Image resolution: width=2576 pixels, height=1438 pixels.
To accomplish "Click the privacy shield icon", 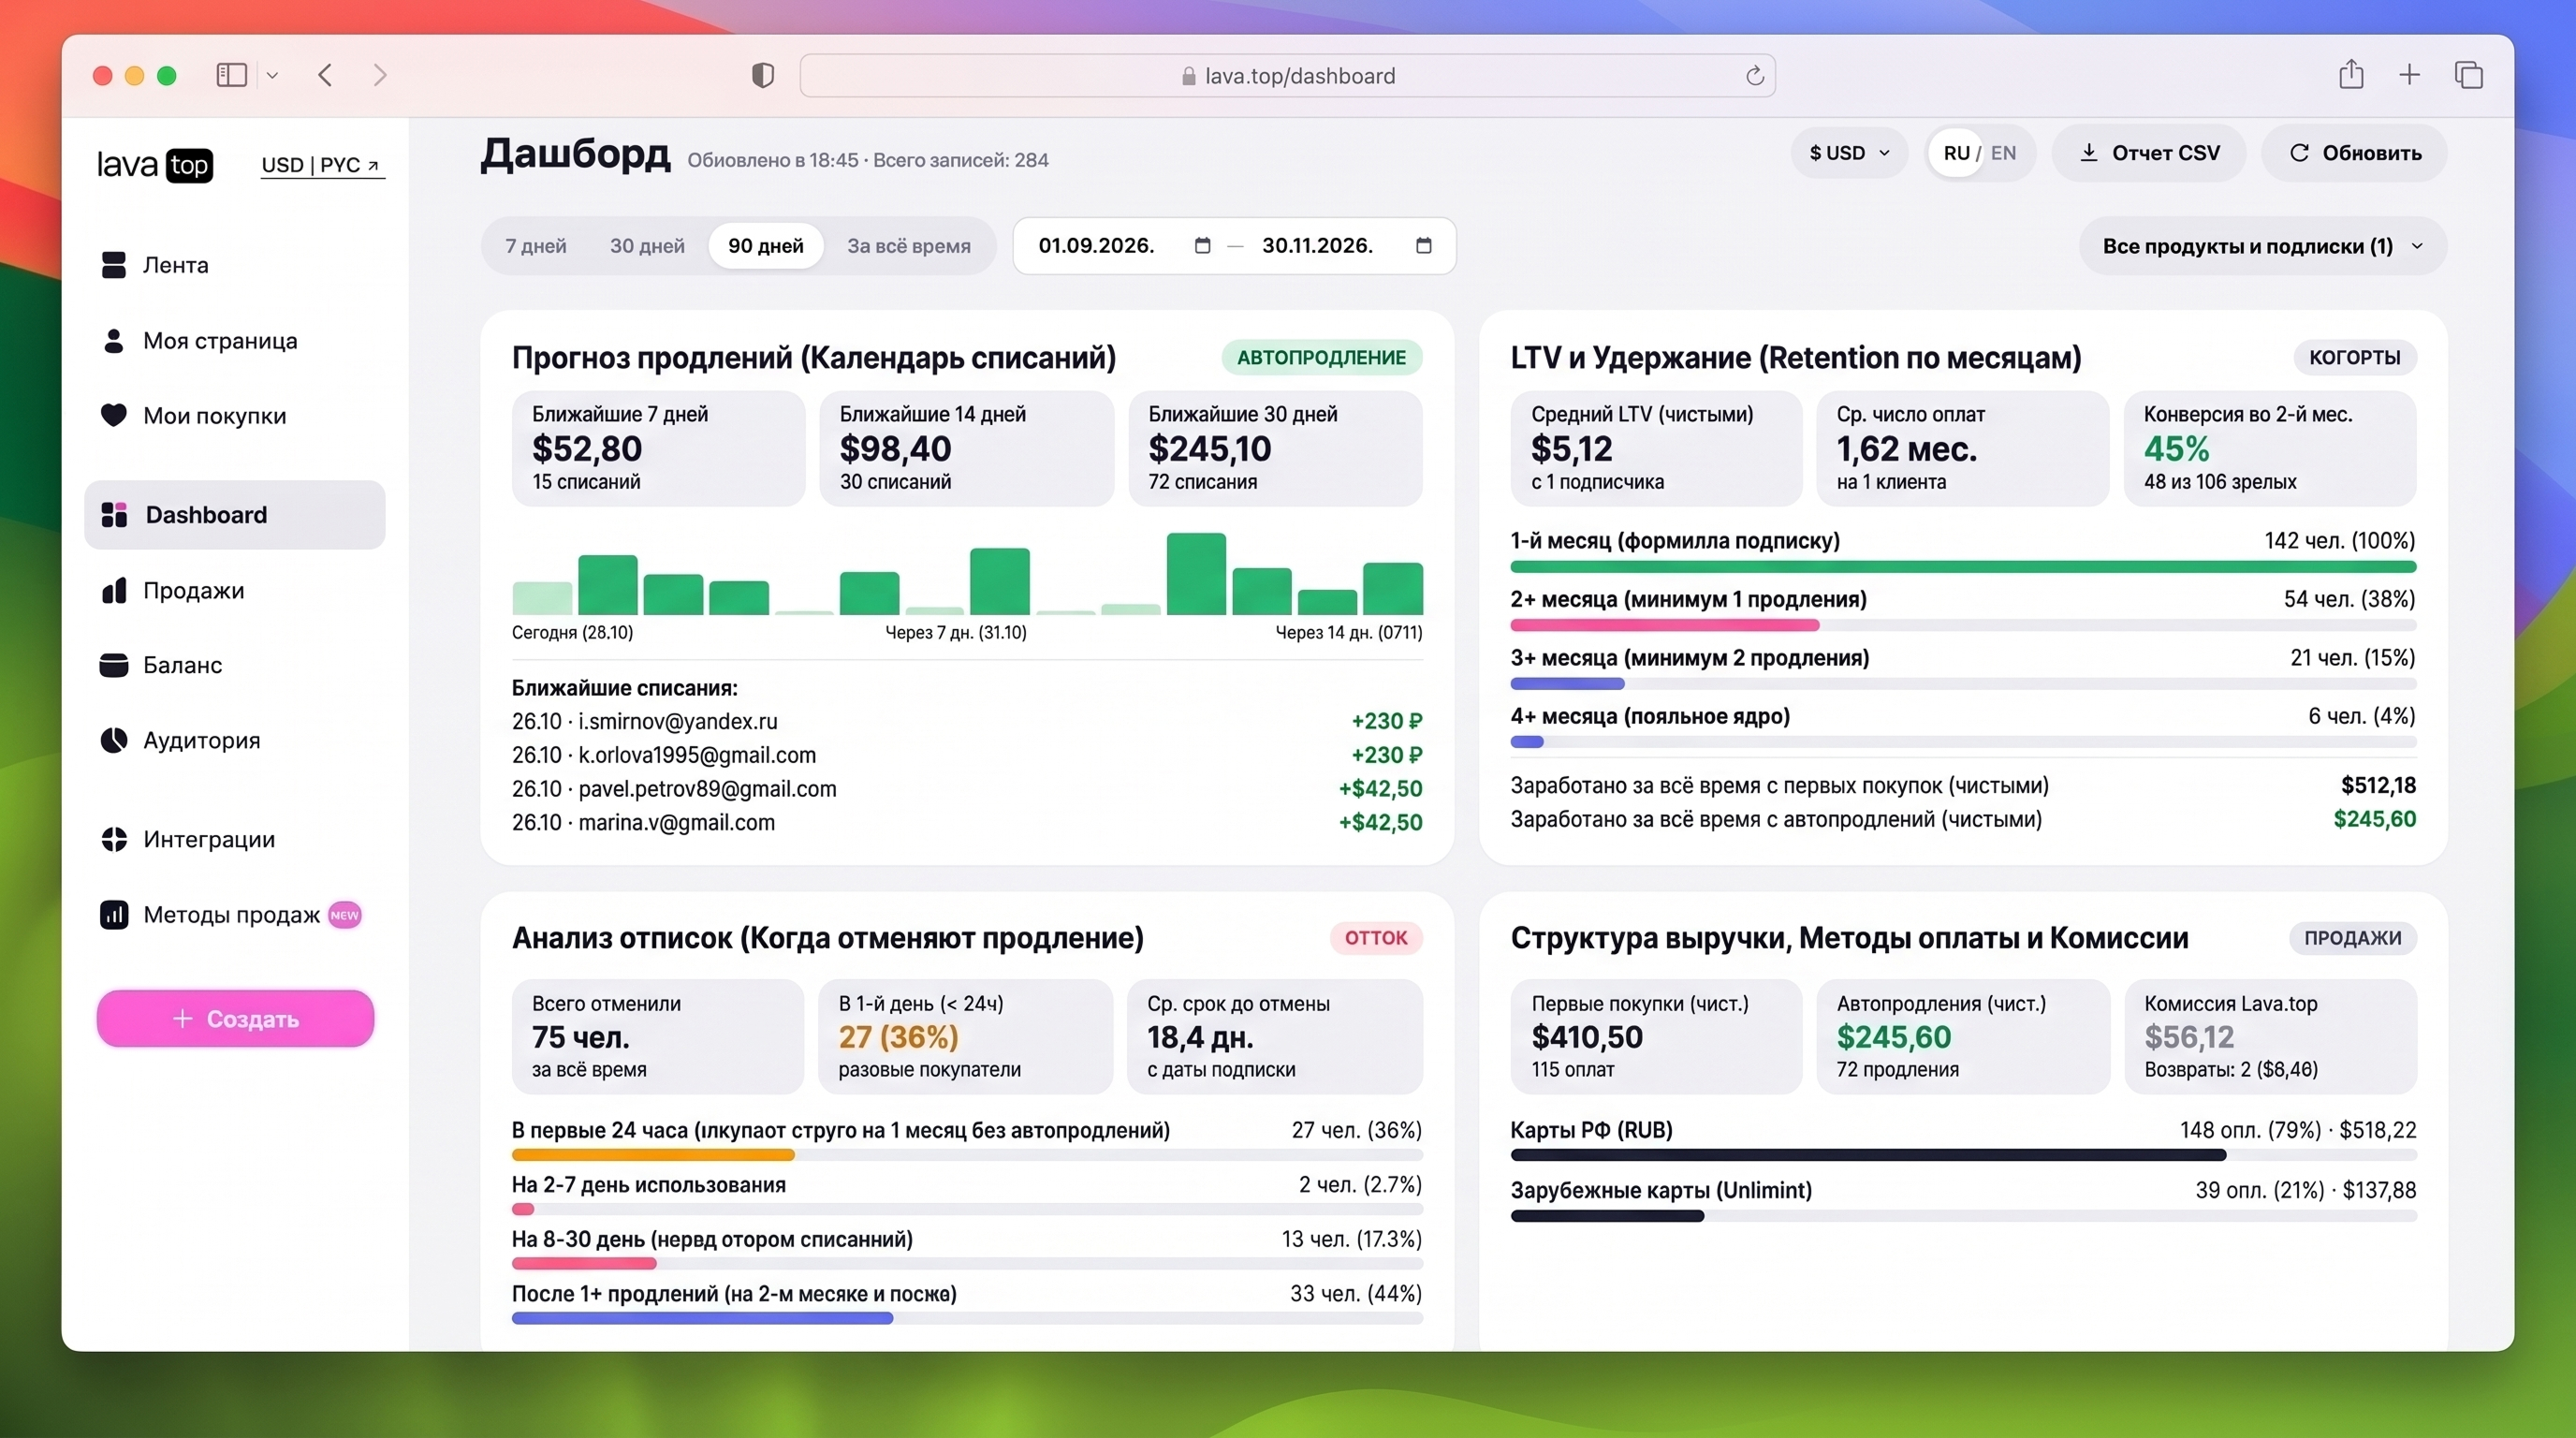I will pos(763,75).
